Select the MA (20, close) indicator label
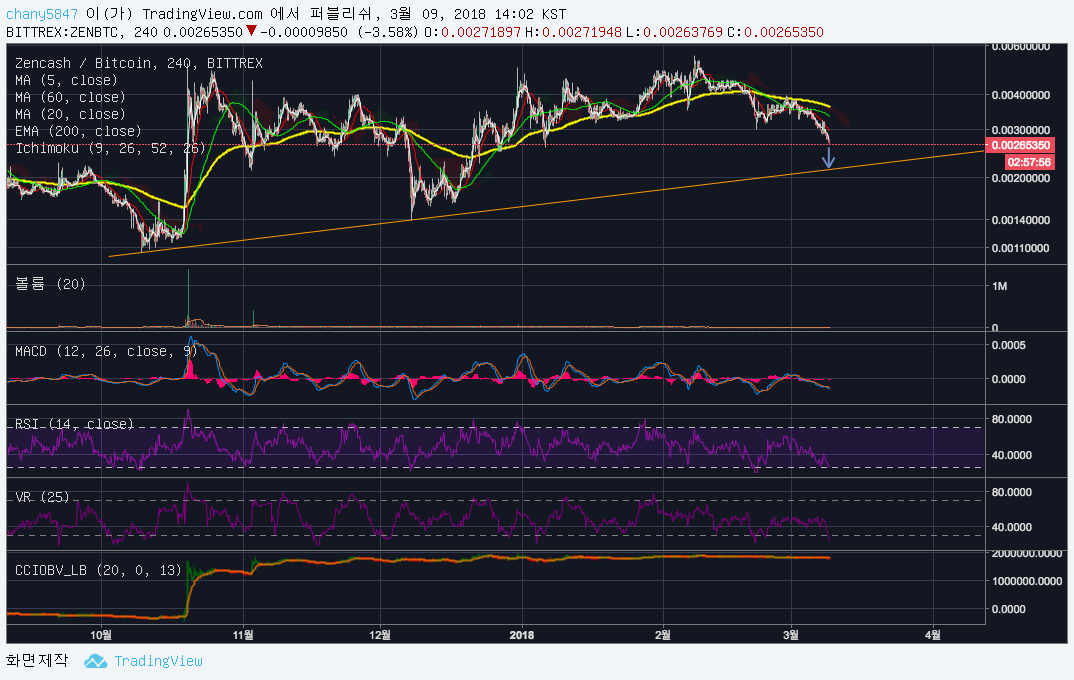Image resolution: width=1074 pixels, height=680 pixels. (x=70, y=114)
